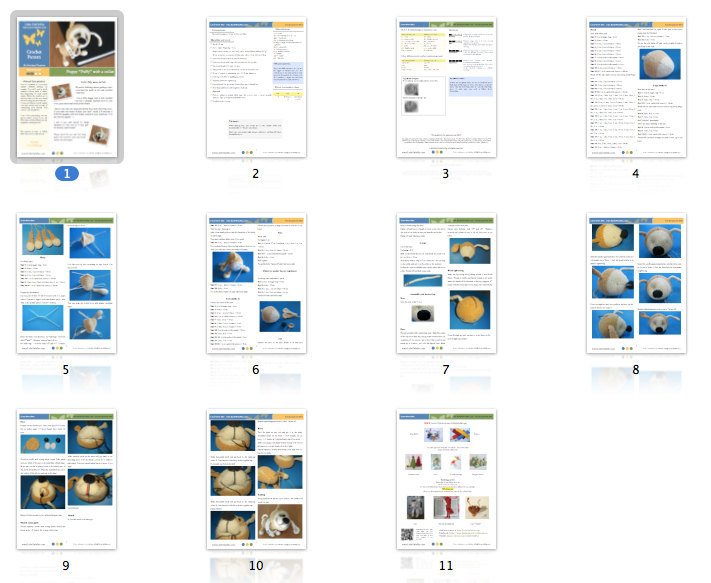Click the number 6 label below thumbnail
The height and width of the screenshot is (583, 711).
click(x=256, y=370)
